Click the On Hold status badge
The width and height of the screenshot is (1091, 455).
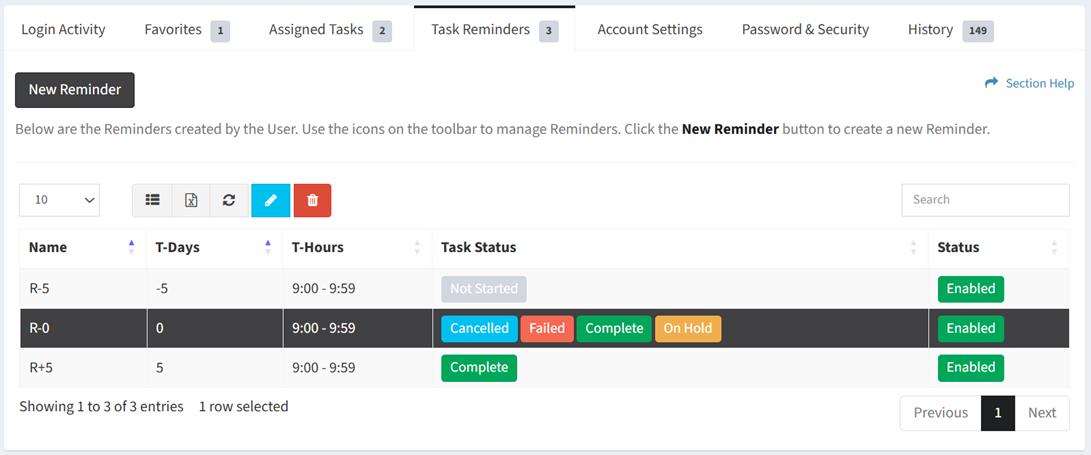point(687,328)
